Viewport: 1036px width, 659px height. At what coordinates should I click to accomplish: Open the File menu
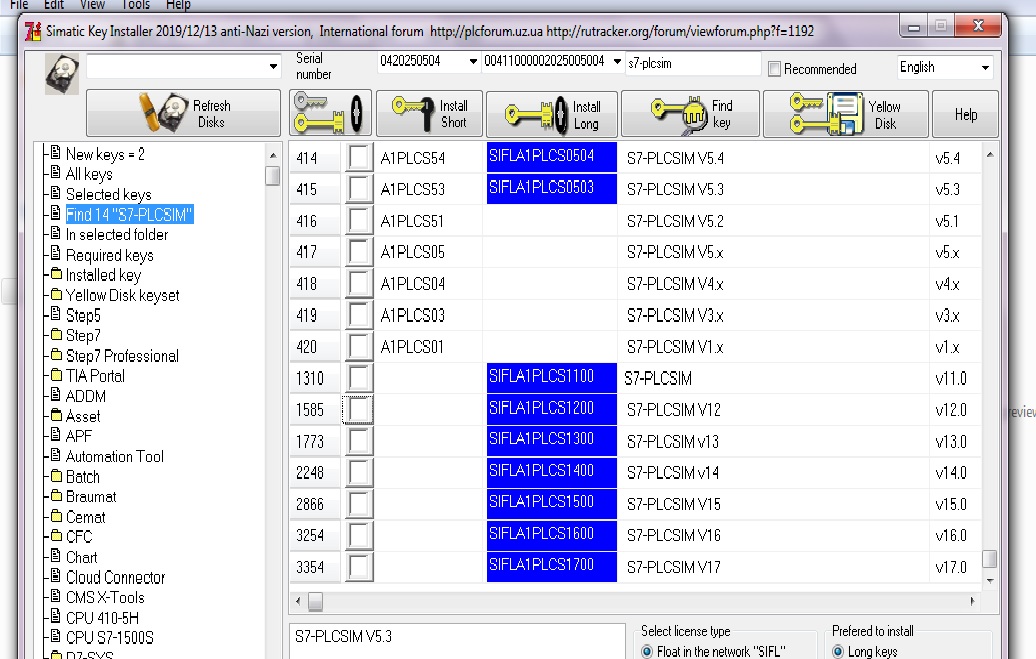tap(19, 5)
